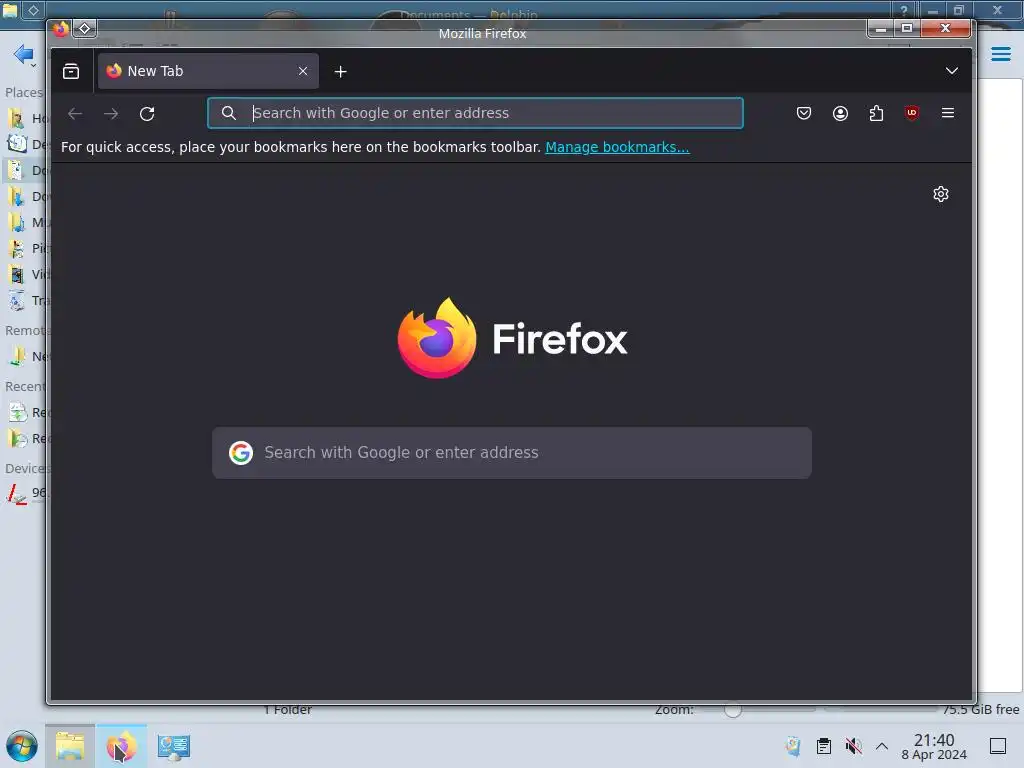Screen dimensions: 1024x768
Task: Open the Firefox account menu
Action: [840, 113]
